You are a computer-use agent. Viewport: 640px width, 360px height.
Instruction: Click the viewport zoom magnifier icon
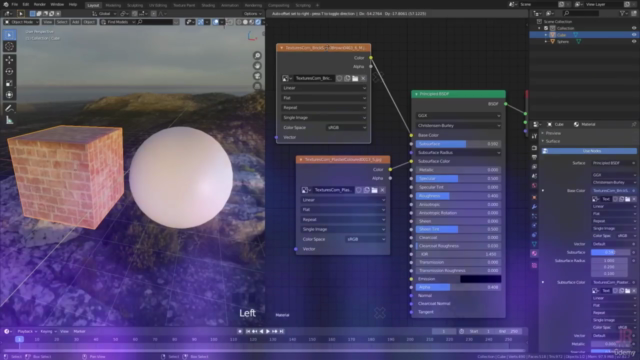[x=257, y=56]
